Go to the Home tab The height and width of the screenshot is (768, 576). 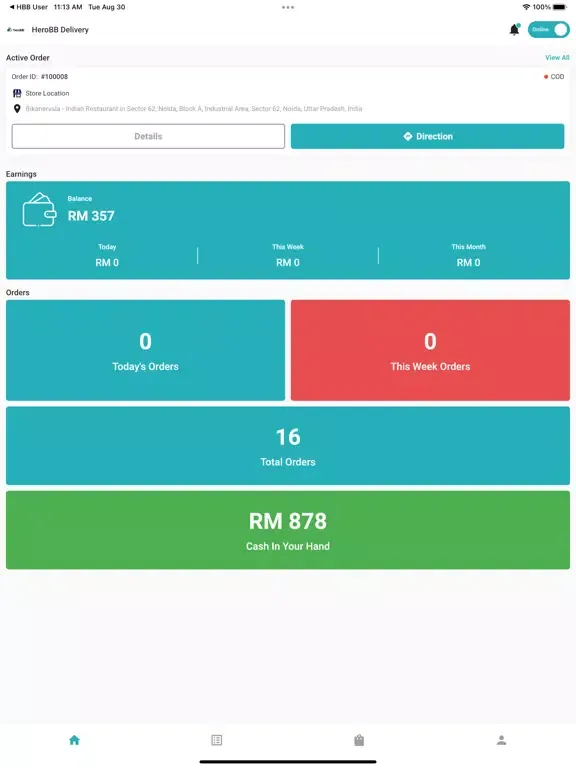coord(74,740)
